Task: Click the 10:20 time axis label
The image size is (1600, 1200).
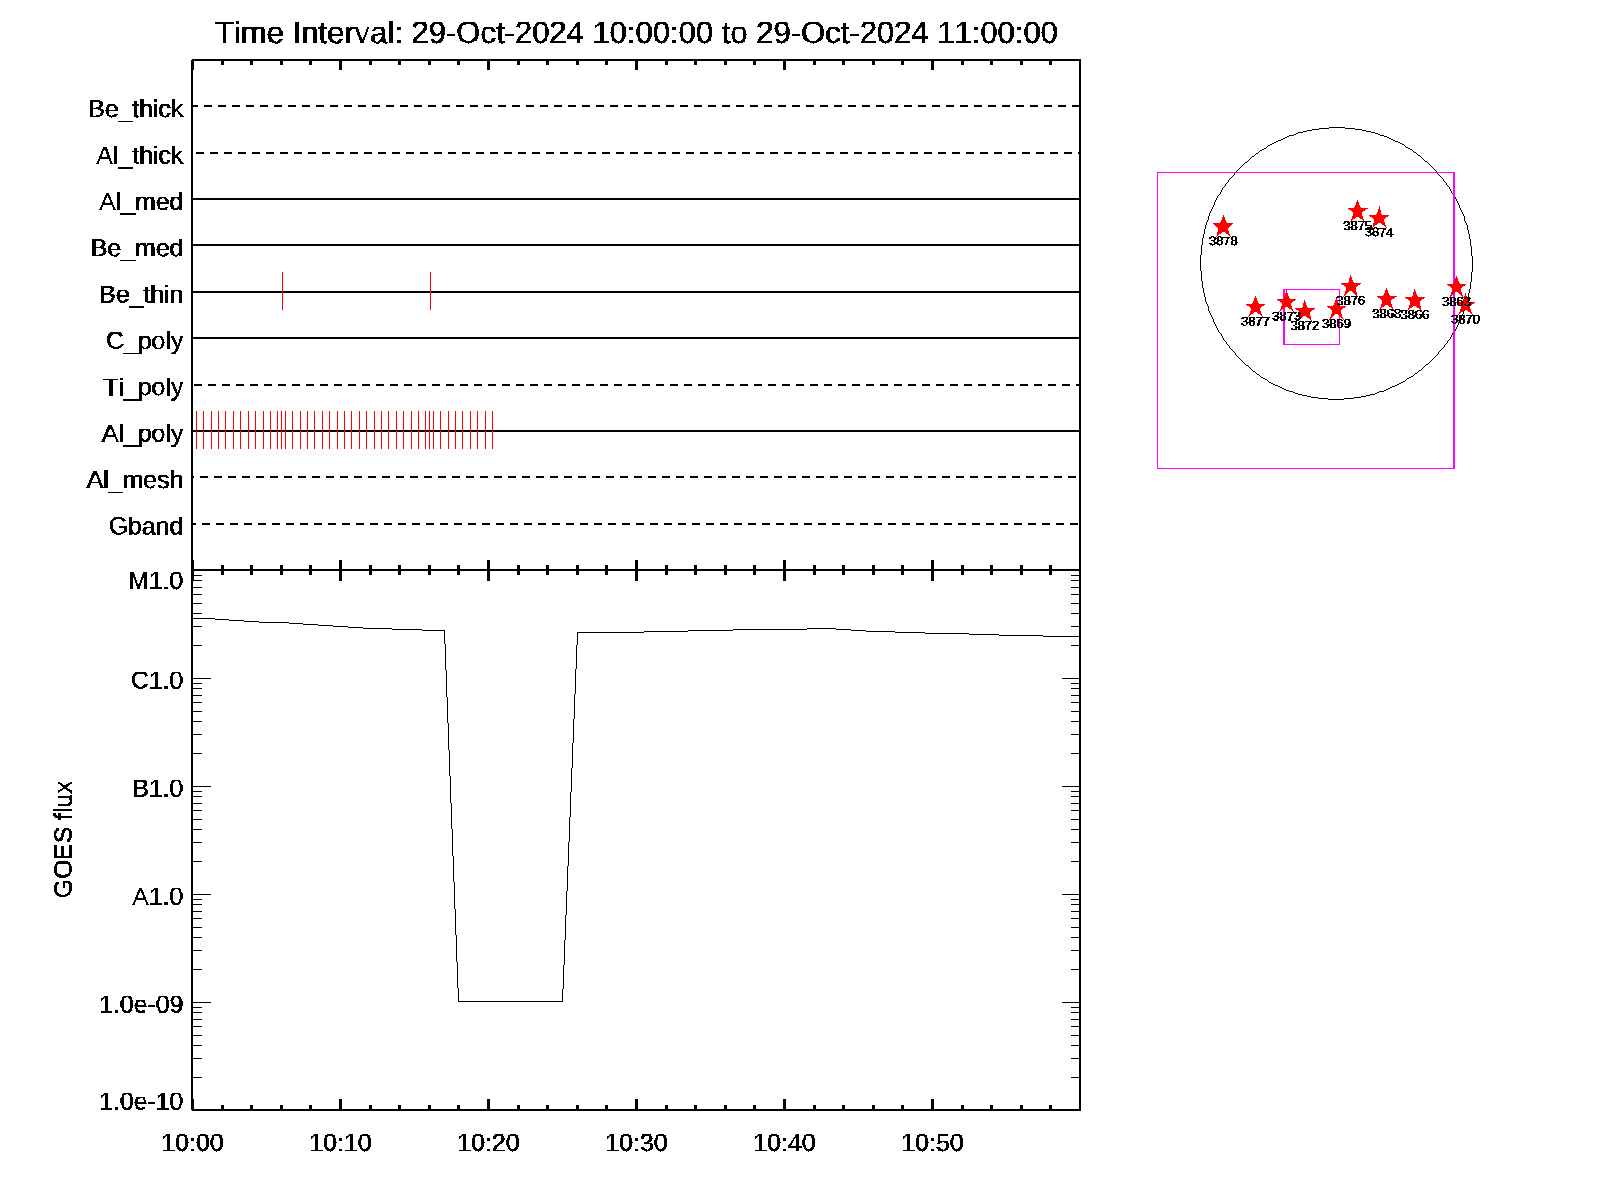Action: pyautogui.click(x=488, y=1143)
